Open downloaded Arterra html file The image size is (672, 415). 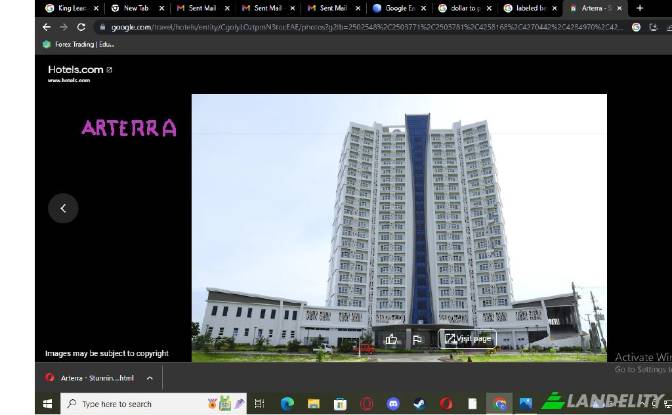90,378
